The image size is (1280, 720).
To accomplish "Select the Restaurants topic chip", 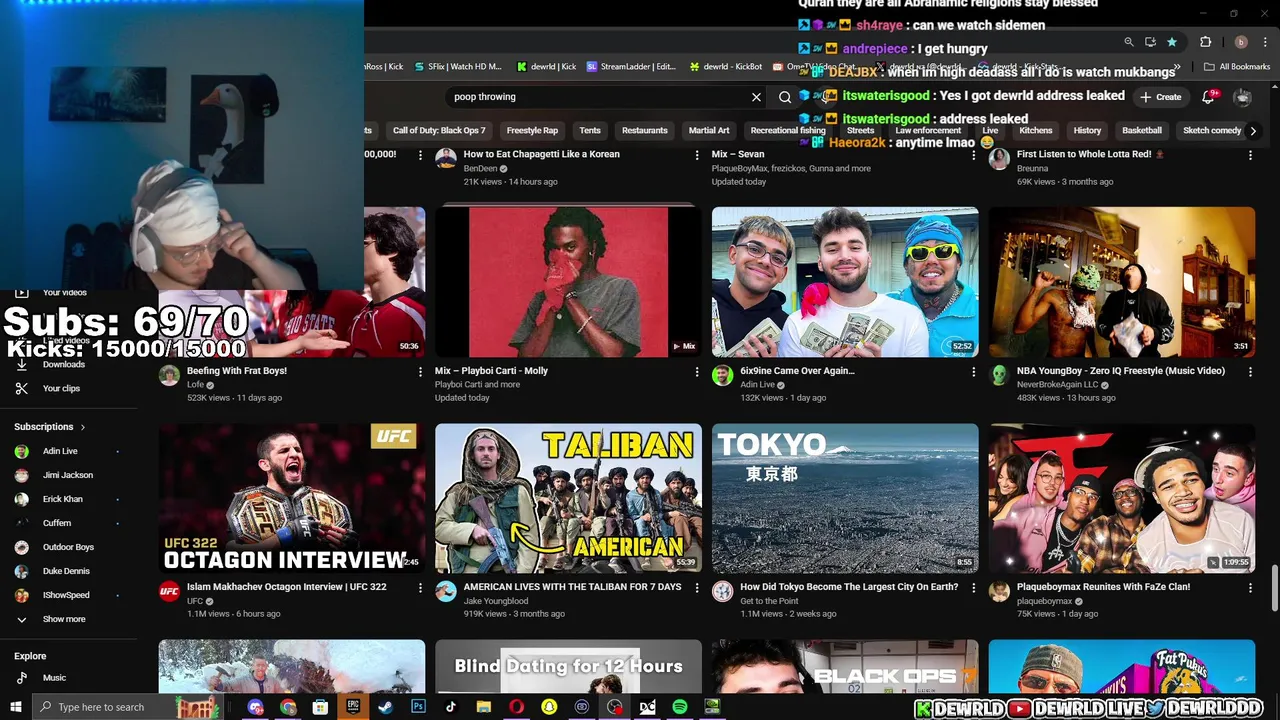I will (x=645, y=131).
